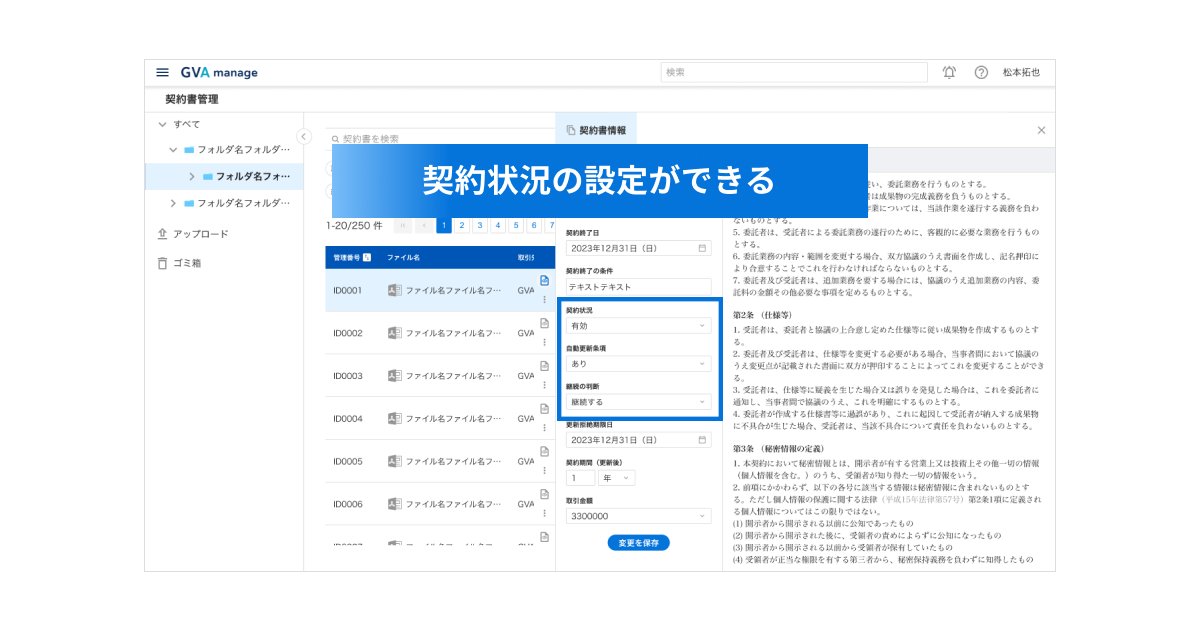The height and width of the screenshot is (630, 1200).
Task: Open the document detail icon for ID0004
Action: (x=544, y=410)
